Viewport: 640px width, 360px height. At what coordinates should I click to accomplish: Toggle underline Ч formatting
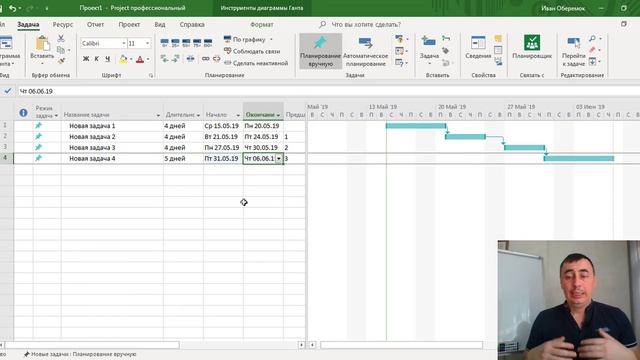[107, 59]
